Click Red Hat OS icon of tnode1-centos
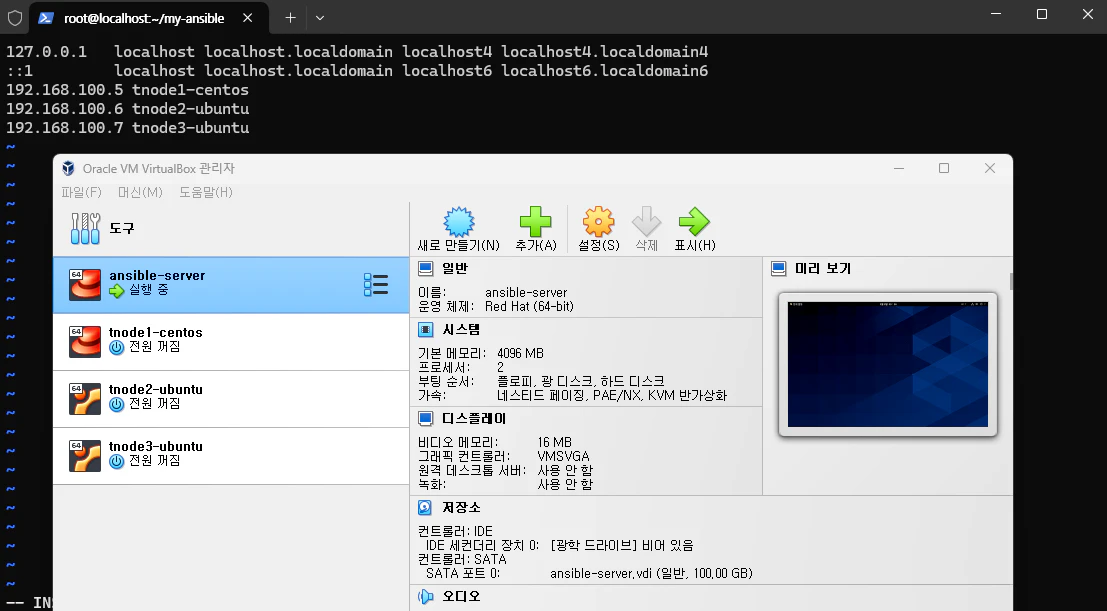Screen dimensions: 1107x611 coord(85,342)
